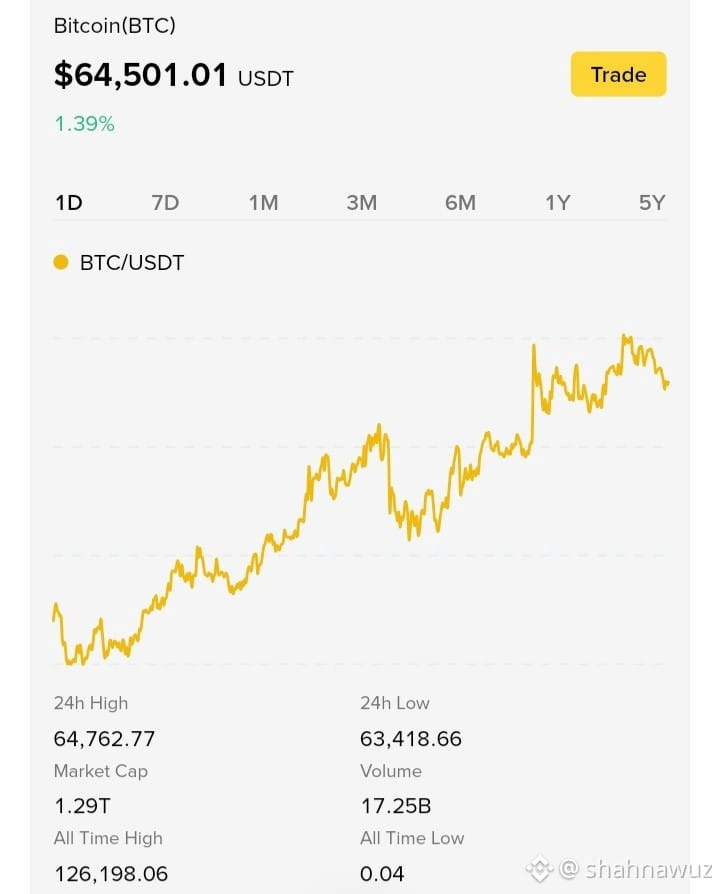This screenshot has width=720, height=894.
Task: Tap the 1.39% change percentage
Action: pos(84,124)
